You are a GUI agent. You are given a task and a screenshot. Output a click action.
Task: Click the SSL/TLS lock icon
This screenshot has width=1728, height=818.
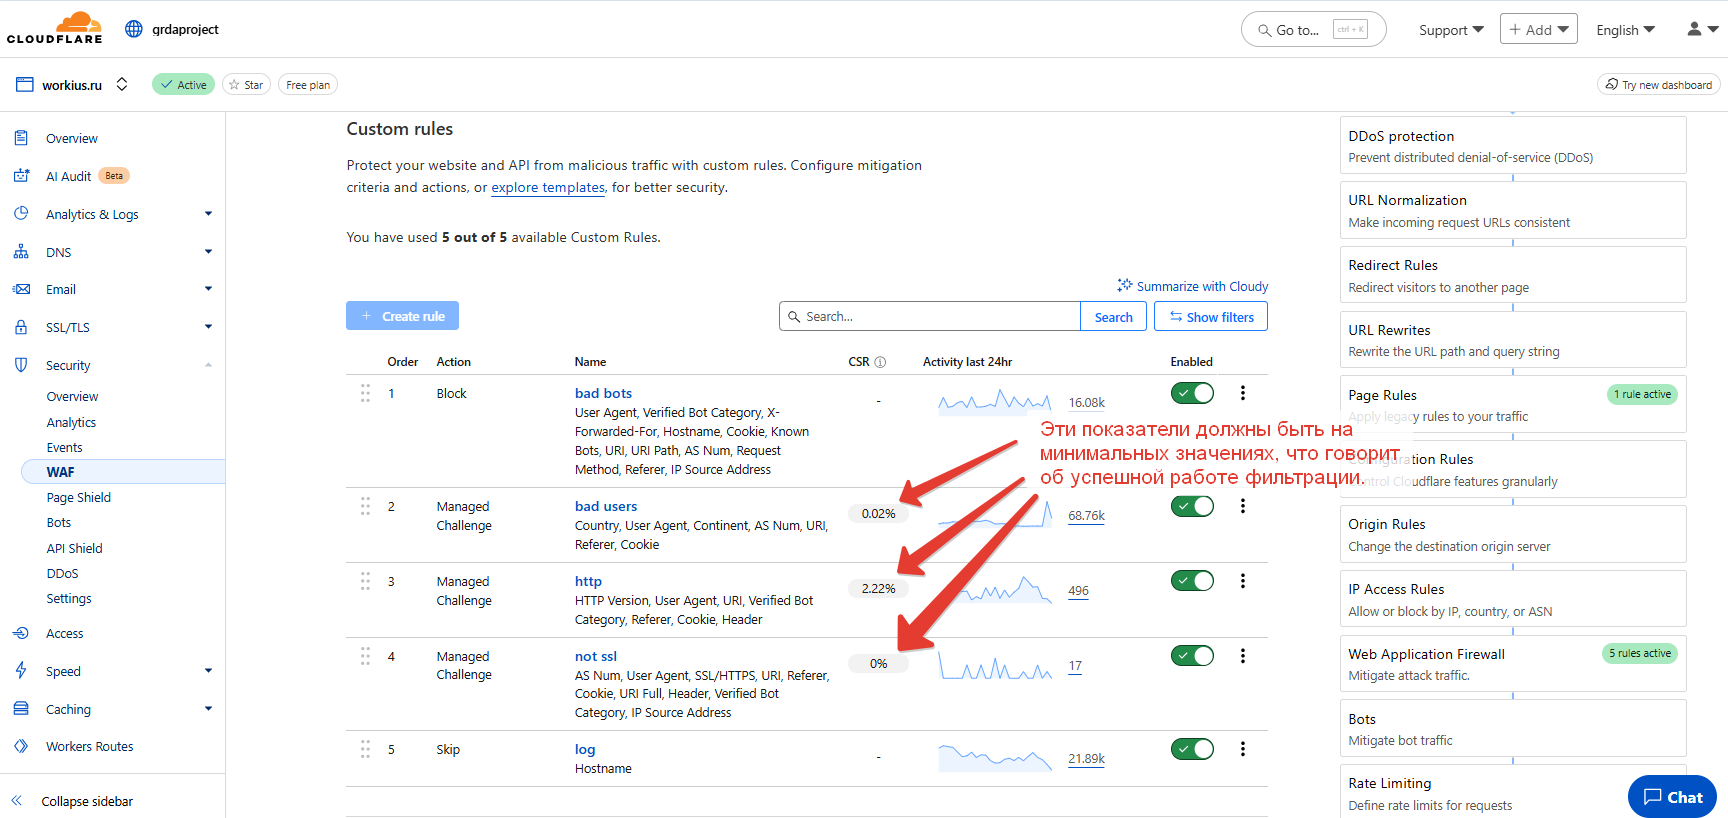[21, 327]
